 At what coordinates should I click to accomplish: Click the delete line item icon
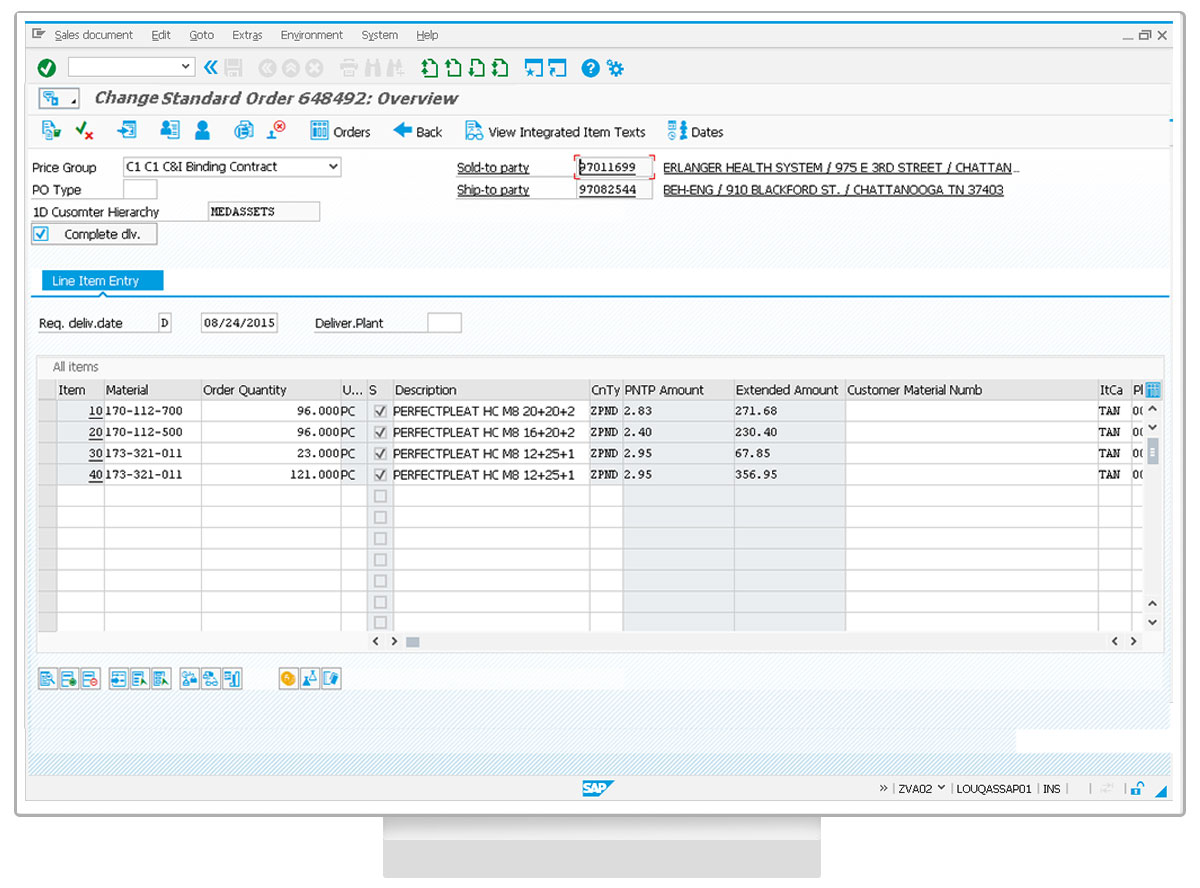[90, 679]
